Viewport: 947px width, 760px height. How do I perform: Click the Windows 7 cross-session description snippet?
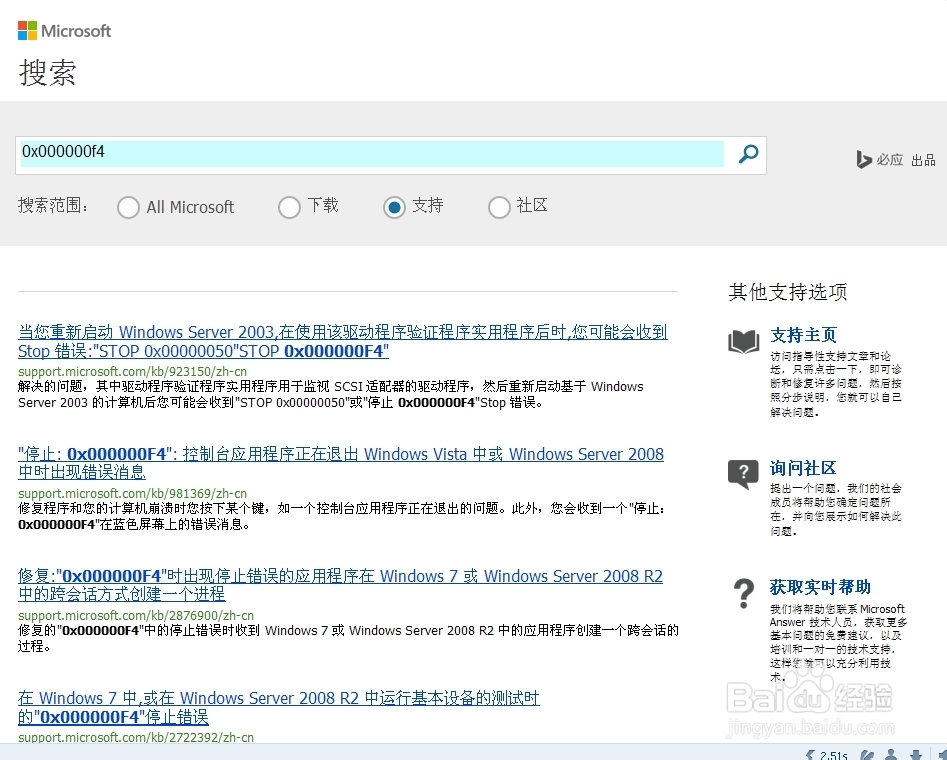[x=348, y=639]
